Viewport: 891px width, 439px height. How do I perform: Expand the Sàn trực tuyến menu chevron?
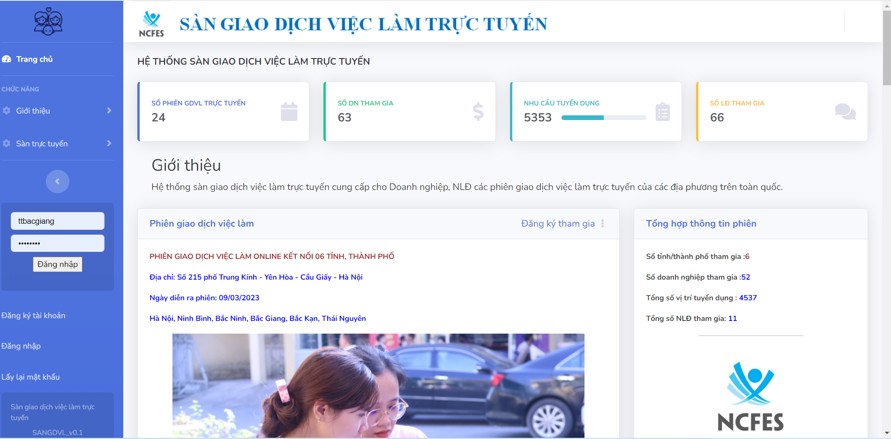click(x=109, y=144)
